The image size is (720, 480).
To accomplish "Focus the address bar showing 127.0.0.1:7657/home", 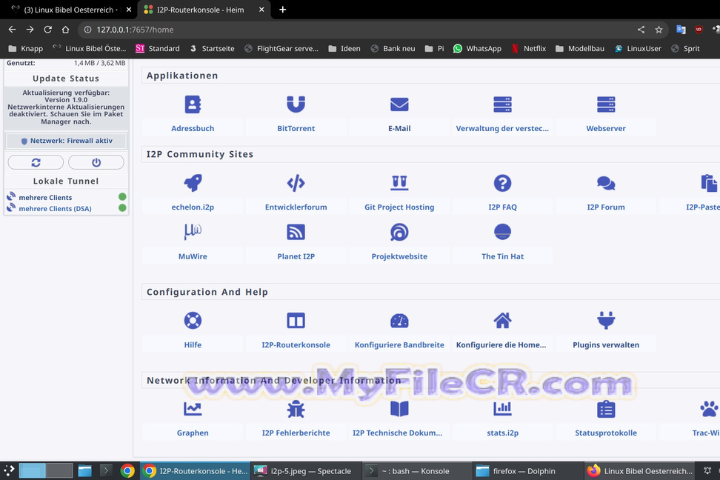I will pyautogui.click(x=358, y=29).
